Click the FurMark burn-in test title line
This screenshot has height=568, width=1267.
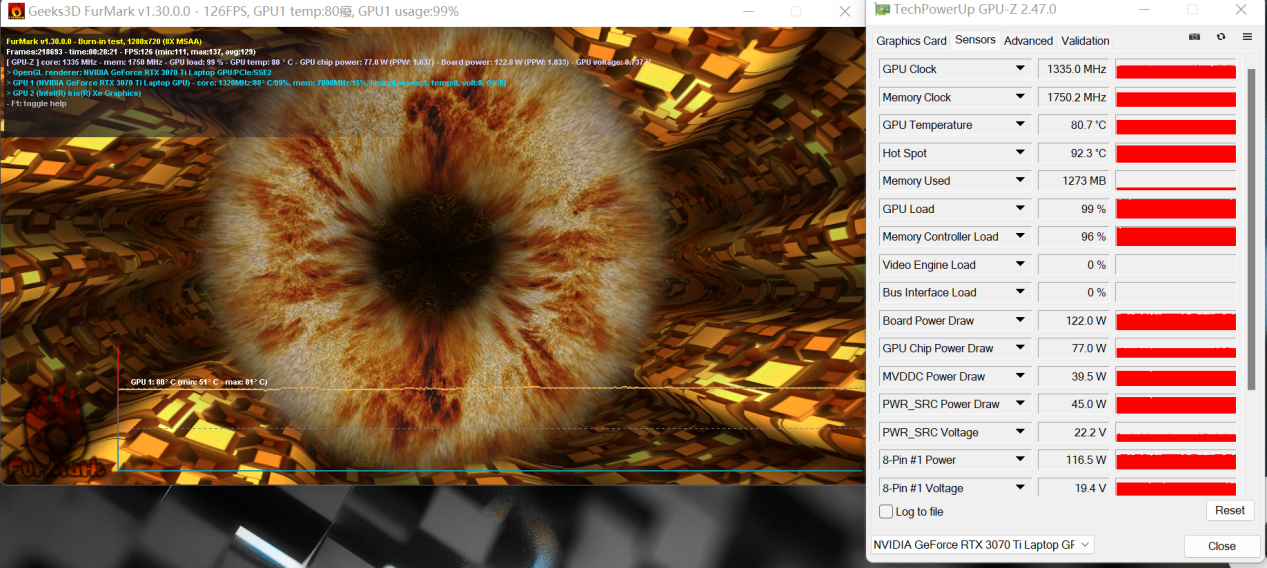pos(105,41)
